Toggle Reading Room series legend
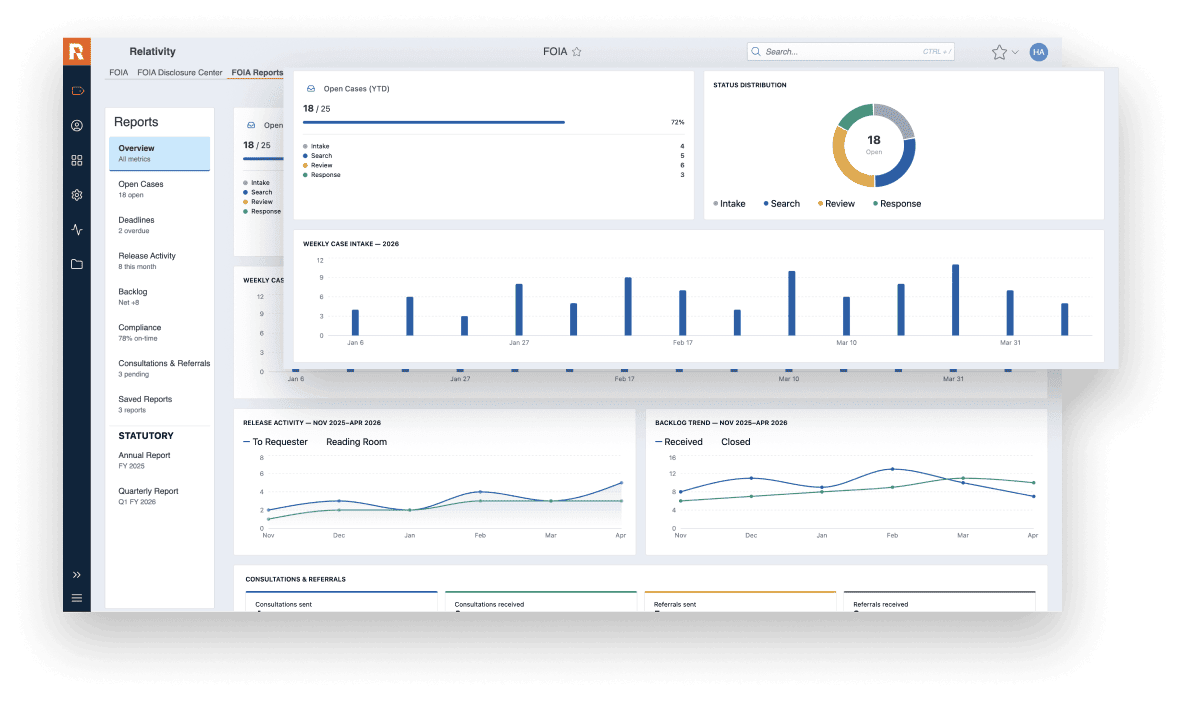1182x701 pixels. pyautogui.click(x=356, y=442)
